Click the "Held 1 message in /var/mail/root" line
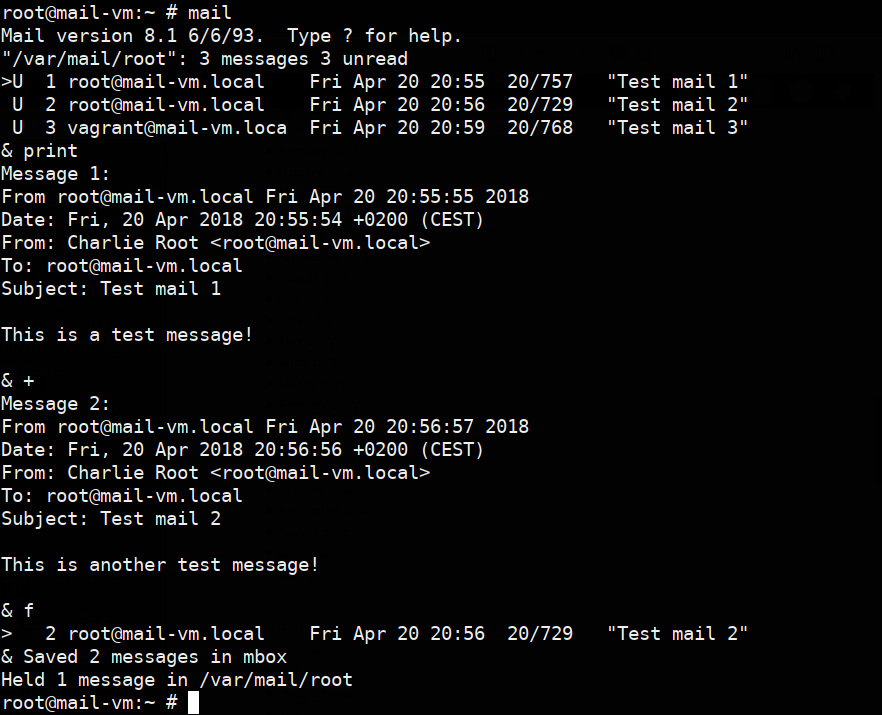This screenshot has height=715, width=882. click(177, 680)
